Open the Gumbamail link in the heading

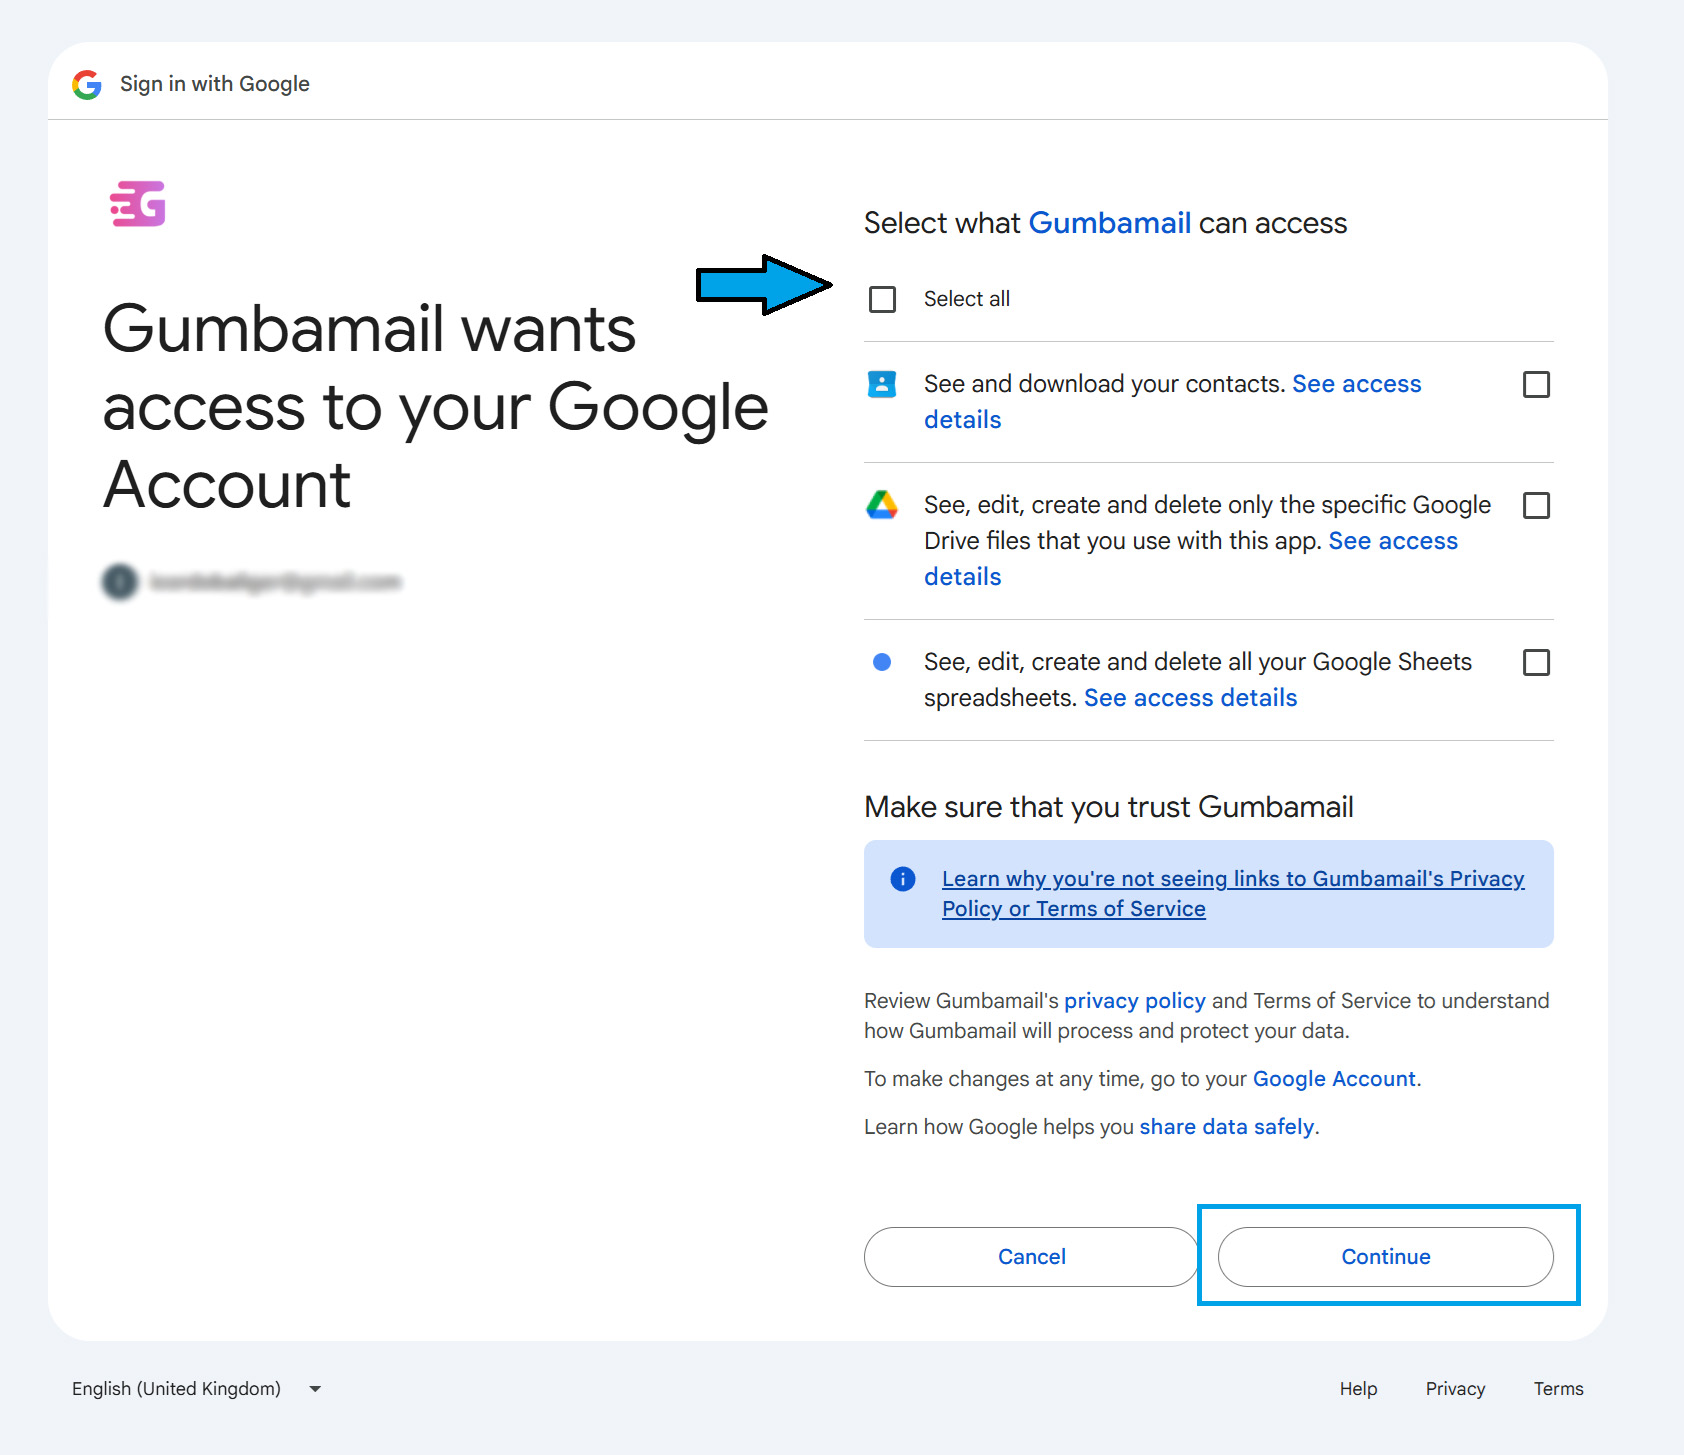point(1110,223)
